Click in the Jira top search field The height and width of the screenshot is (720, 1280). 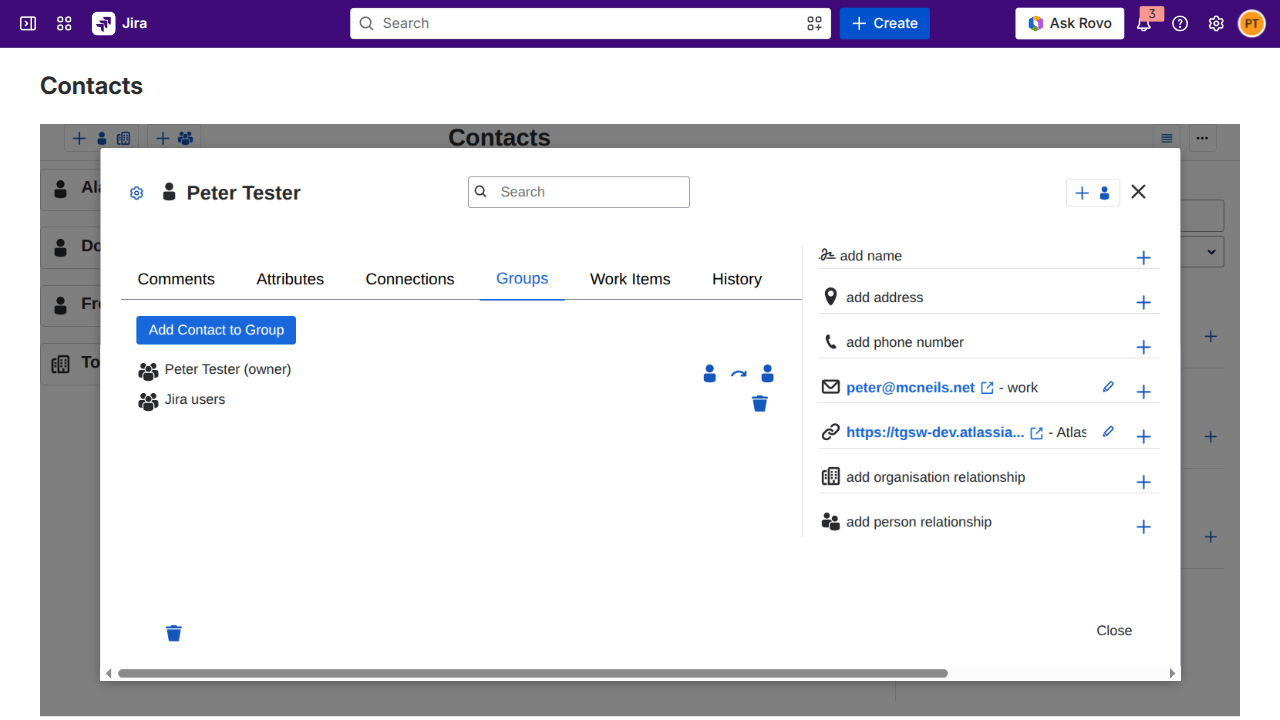pyautogui.click(x=590, y=23)
